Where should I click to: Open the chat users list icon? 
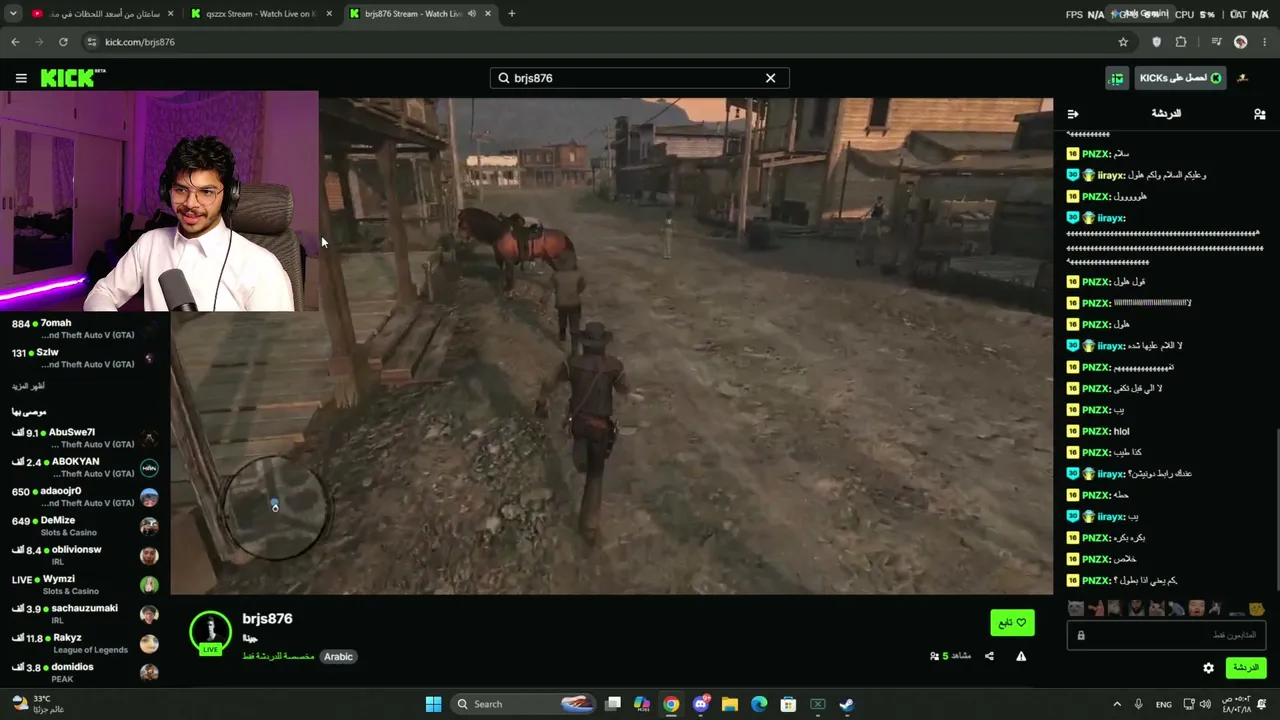(x=1259, y=114)
